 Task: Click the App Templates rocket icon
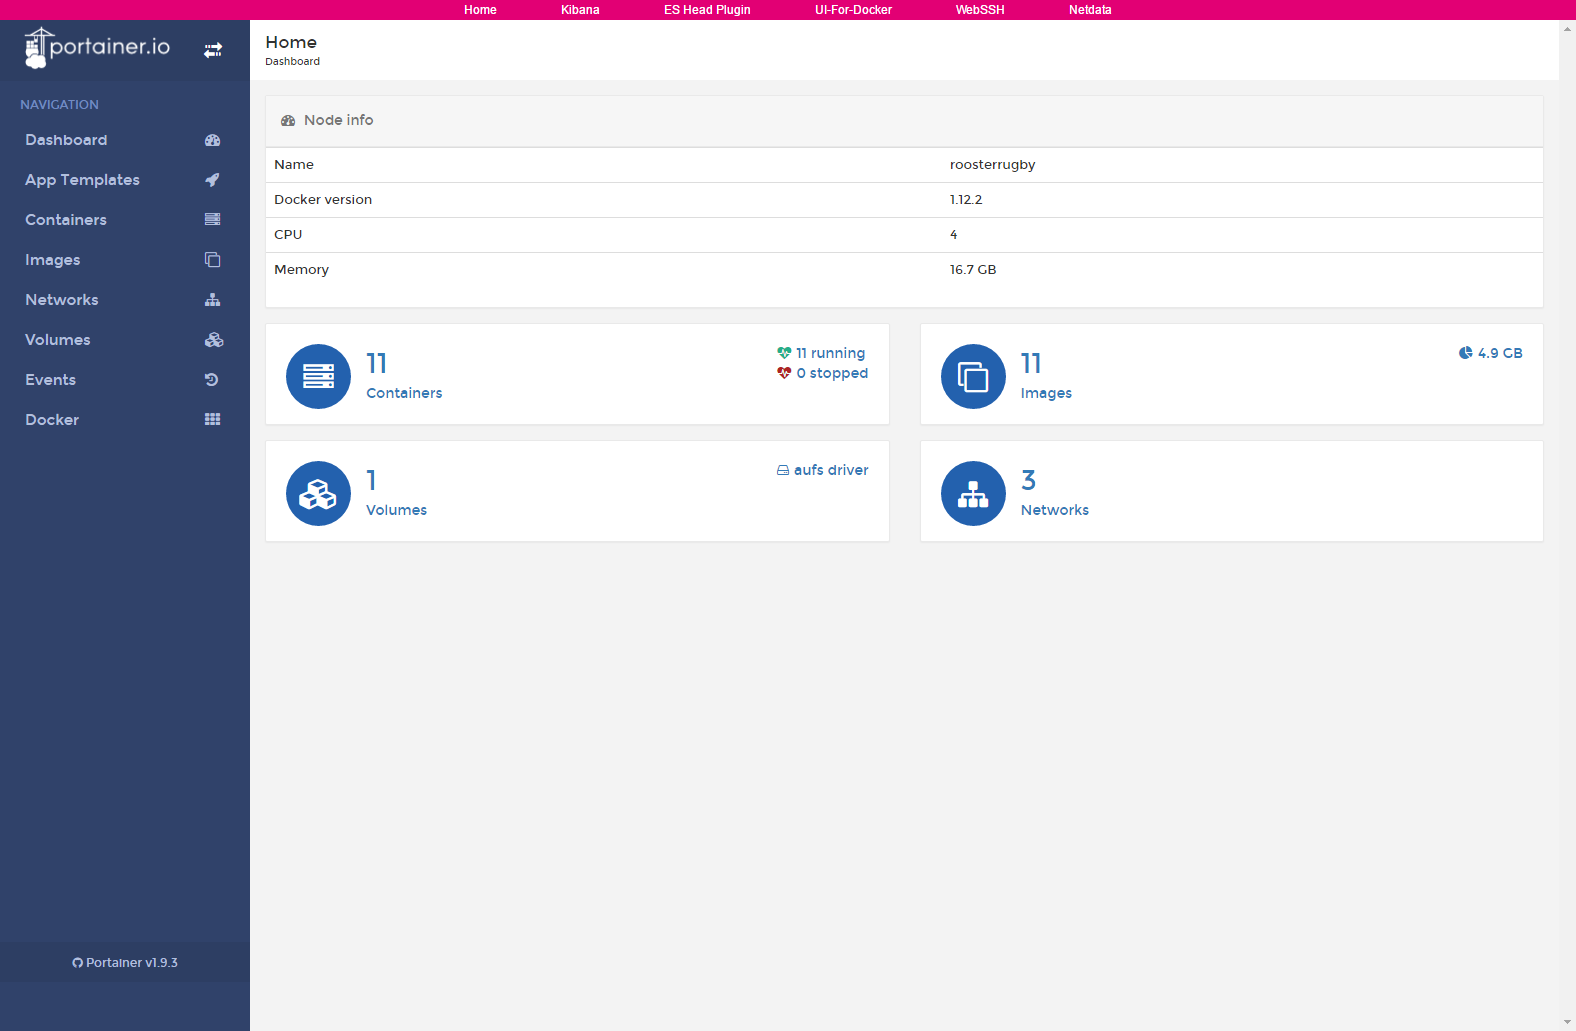click(212, 180)
